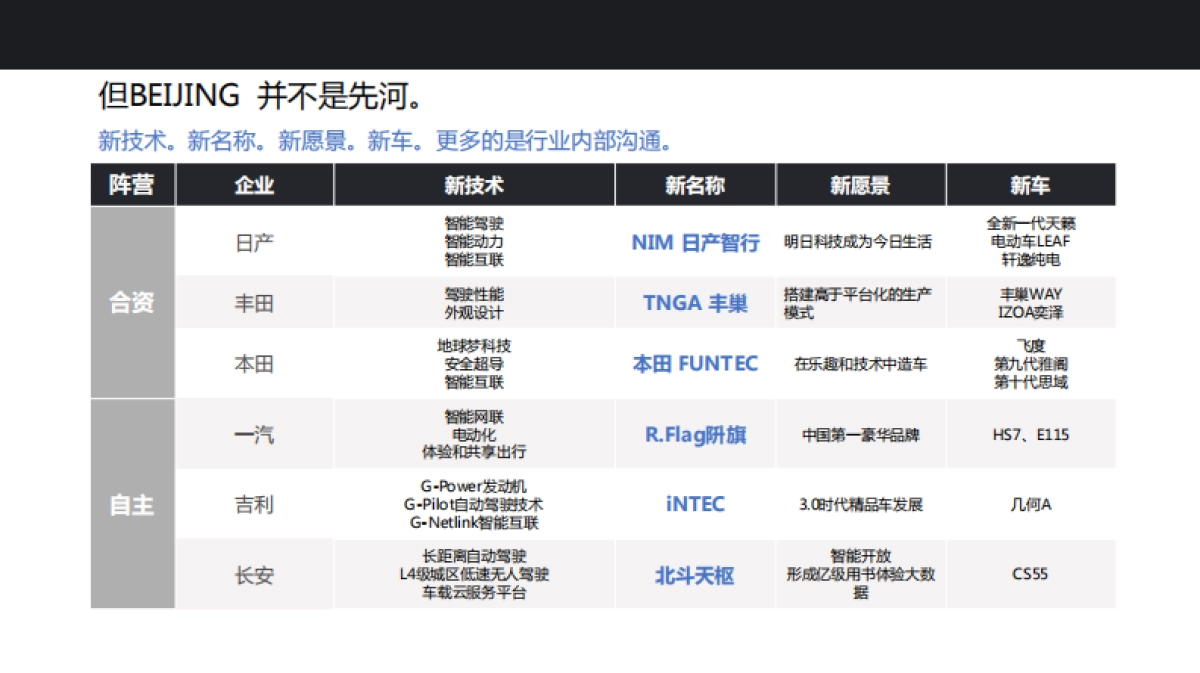This screenshot has width=1200, height=673.
Task: Click the R.Flag阶旗 brand name
Action: point(694,434)
